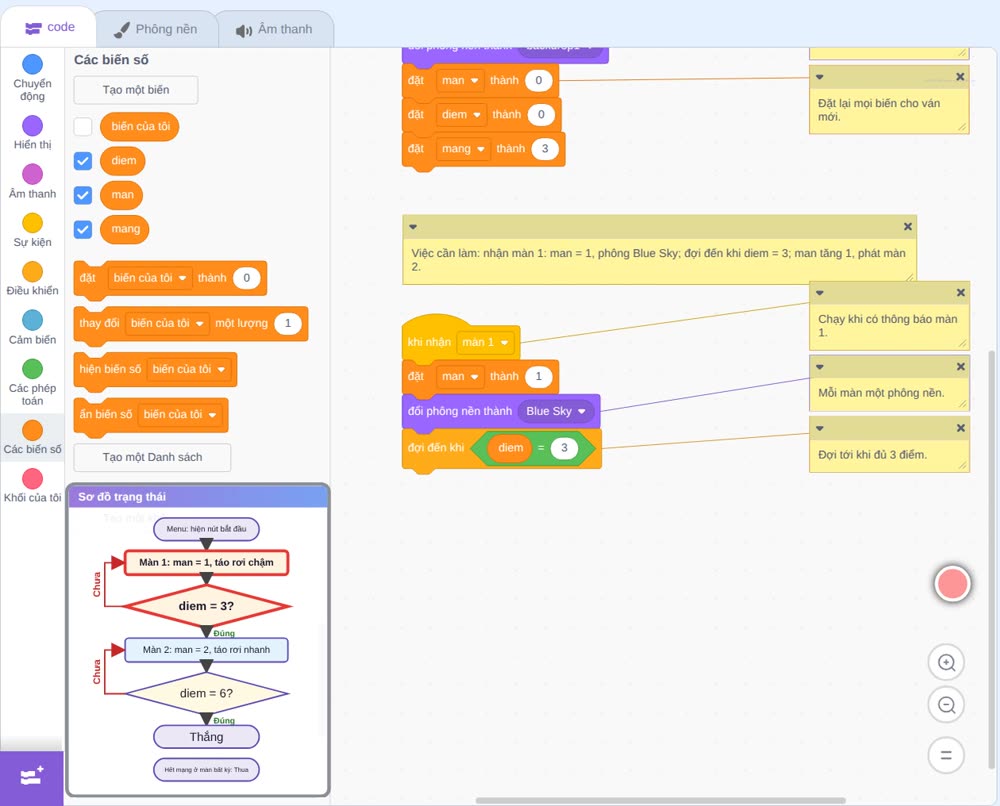Screen dimensions: 1000x806
Task: Switch to the Âm thanh tab
Action: [x=275, y=29]
